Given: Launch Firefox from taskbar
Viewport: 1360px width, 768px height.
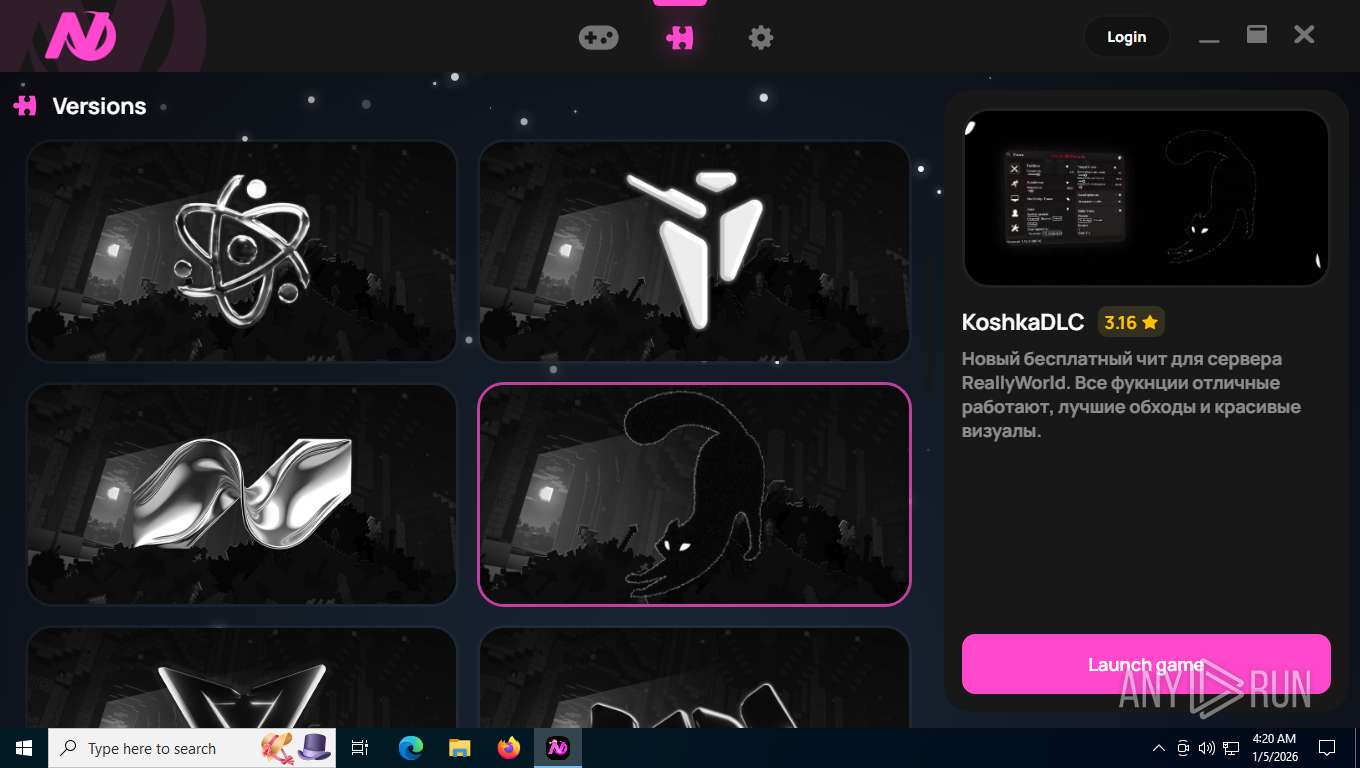Looking at the screenshot, I should click(x=509, y=748).
